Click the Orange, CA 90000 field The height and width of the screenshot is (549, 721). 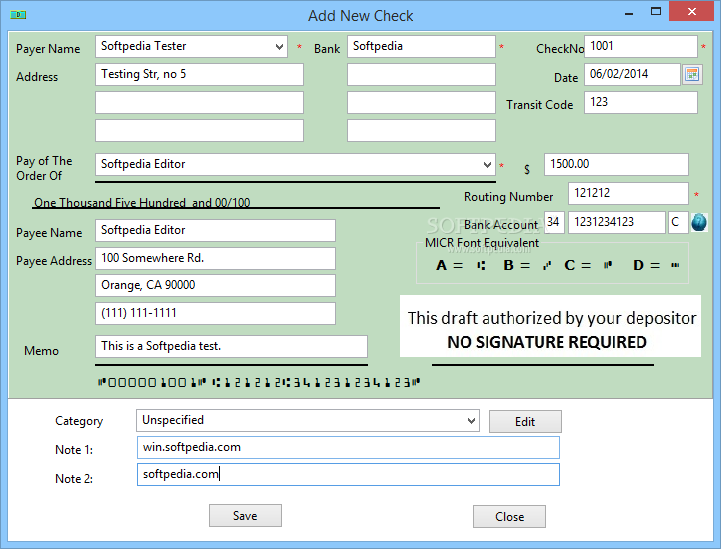pos(215,286)
